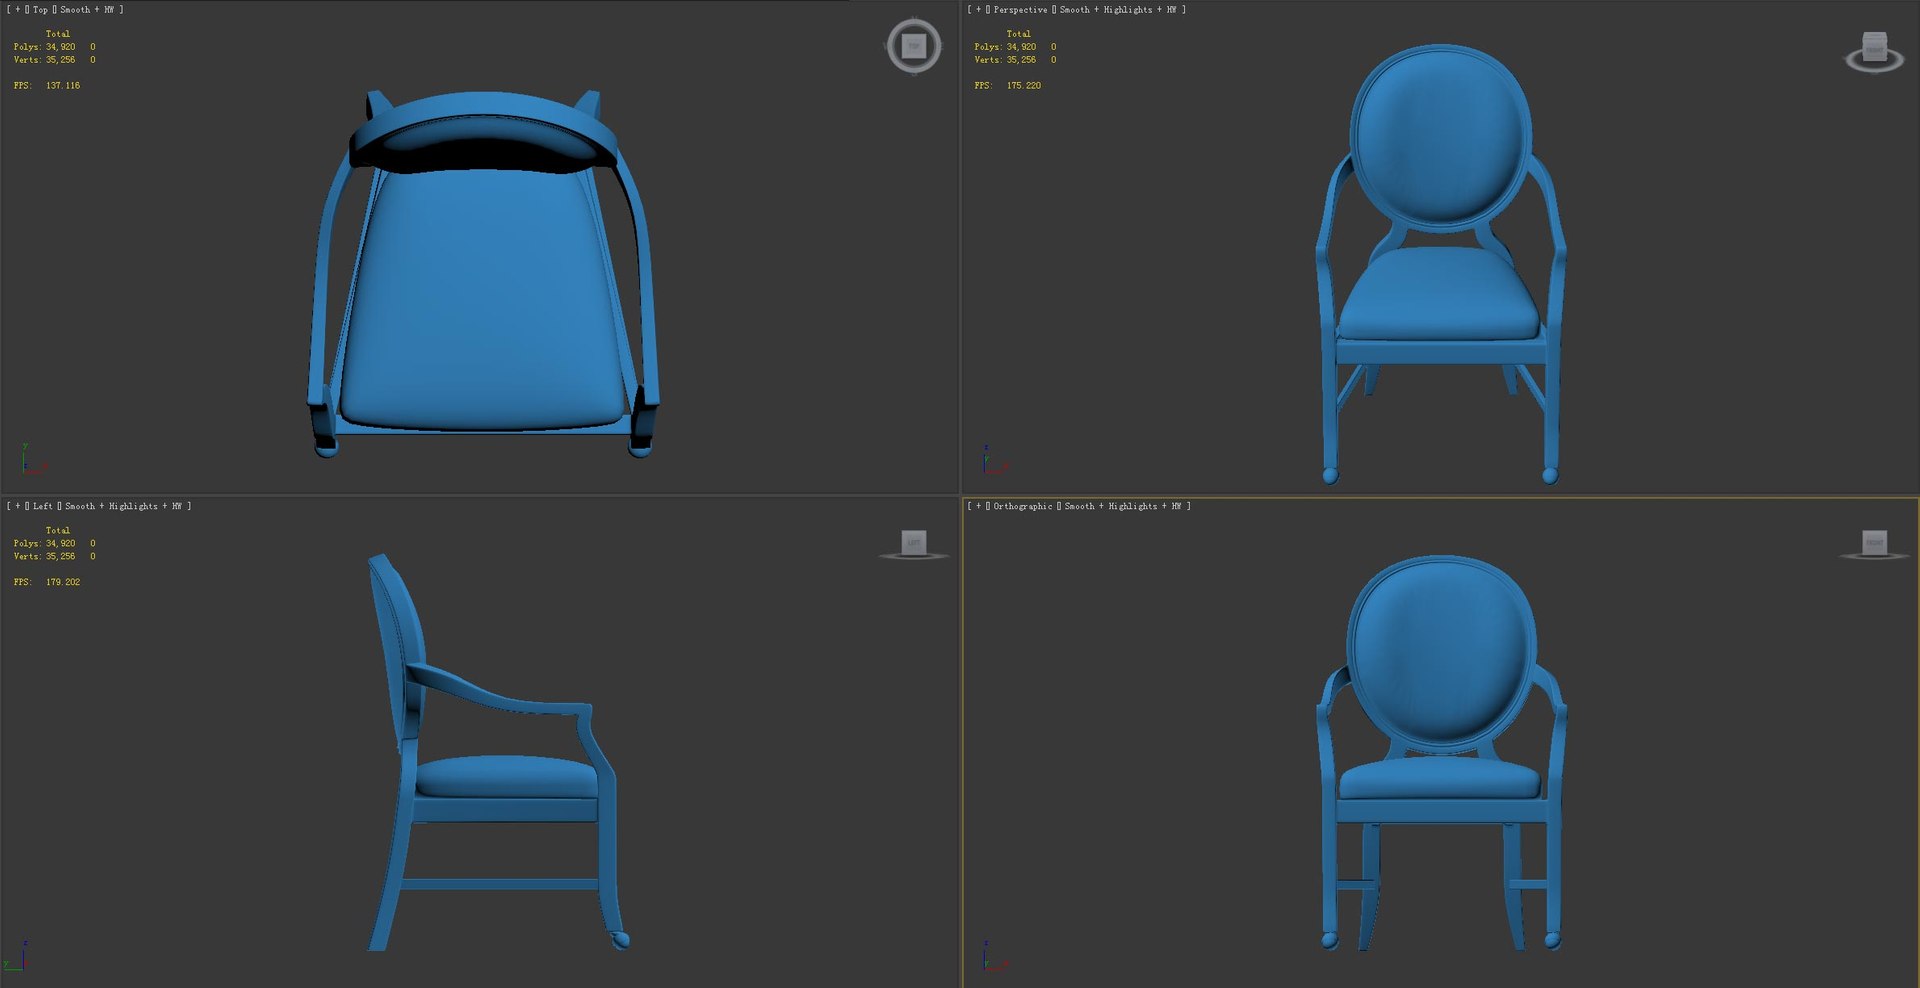
Task: Click the ViewCube in the Orthographic viewport
Action: [x=1874, y=543]
